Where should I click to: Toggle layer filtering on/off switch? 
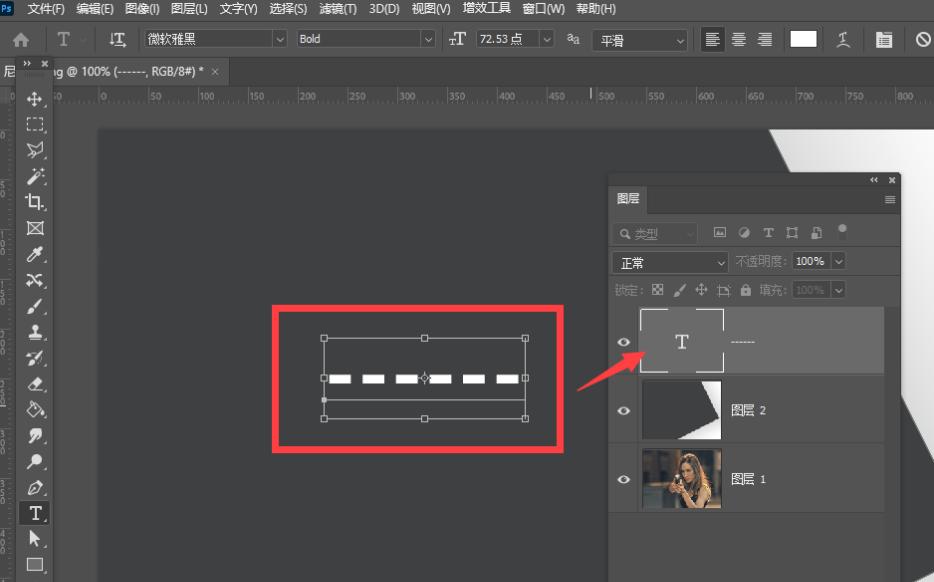tap(842, 231)
